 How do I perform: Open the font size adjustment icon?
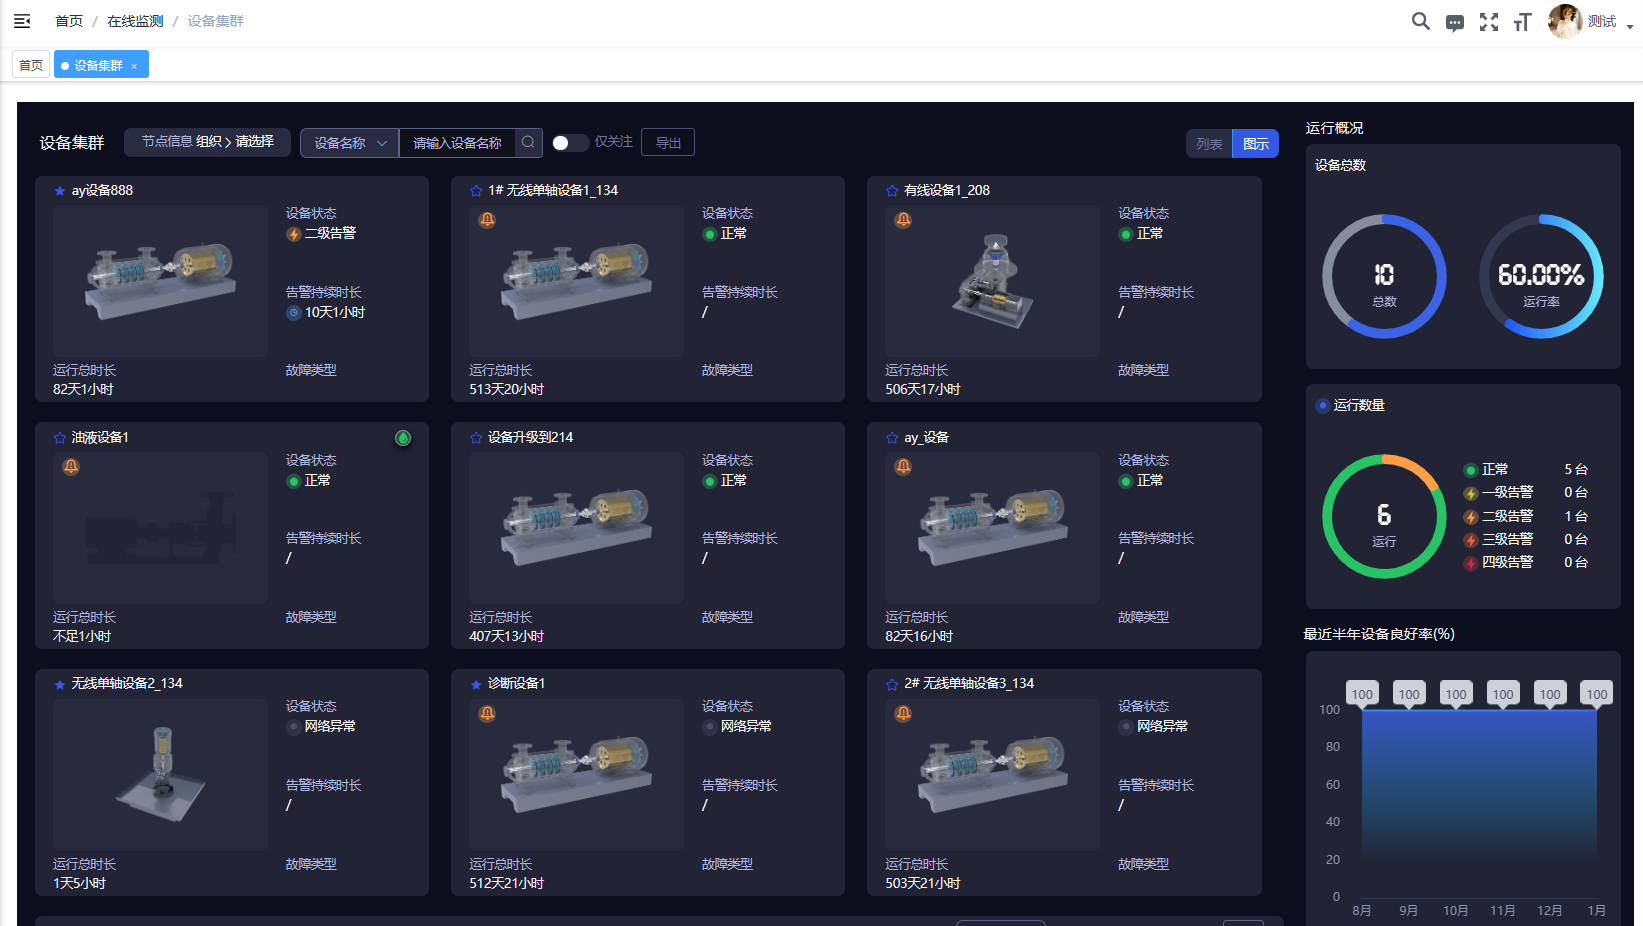click(x=1522, y=22)
